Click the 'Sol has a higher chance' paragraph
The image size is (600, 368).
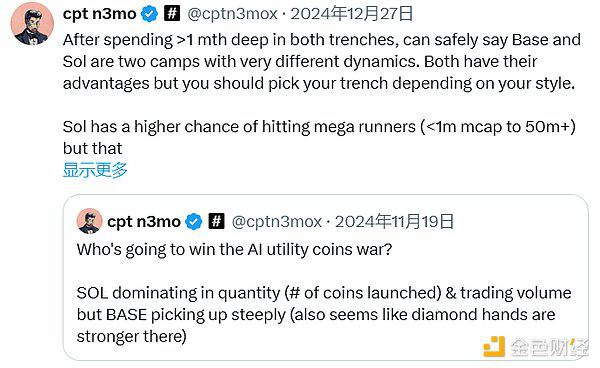coord(319,137)
